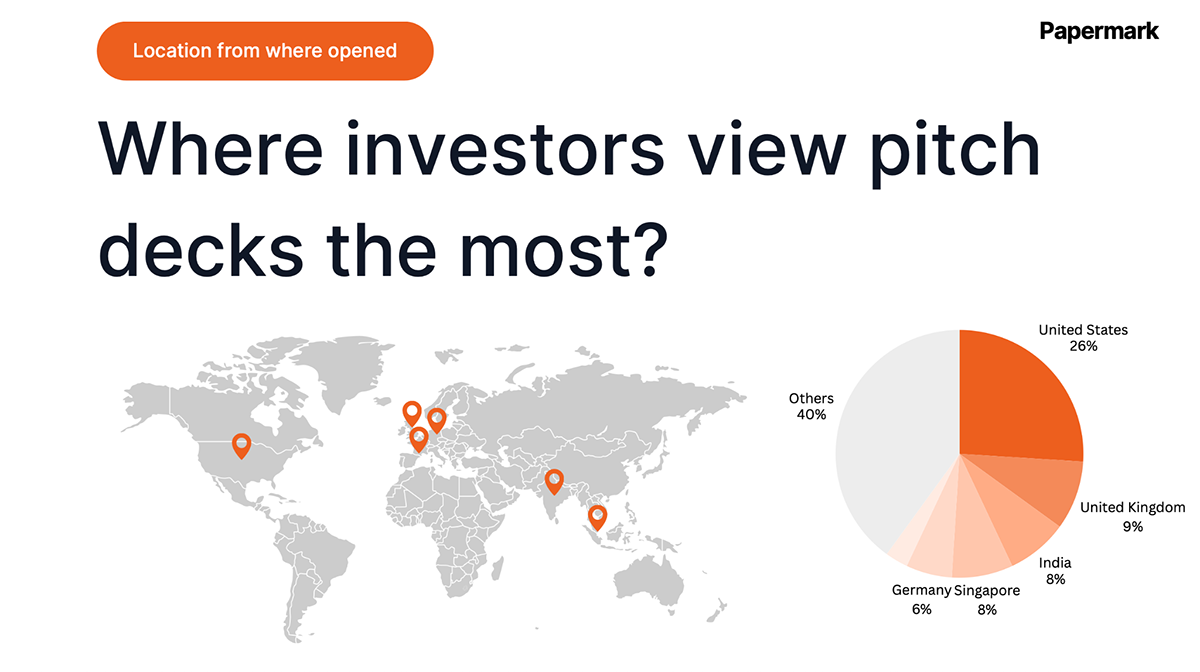This screenshot has height=672, width=1200.
Task: Click the 'United States 26%' label
Action: [1082, 338]
